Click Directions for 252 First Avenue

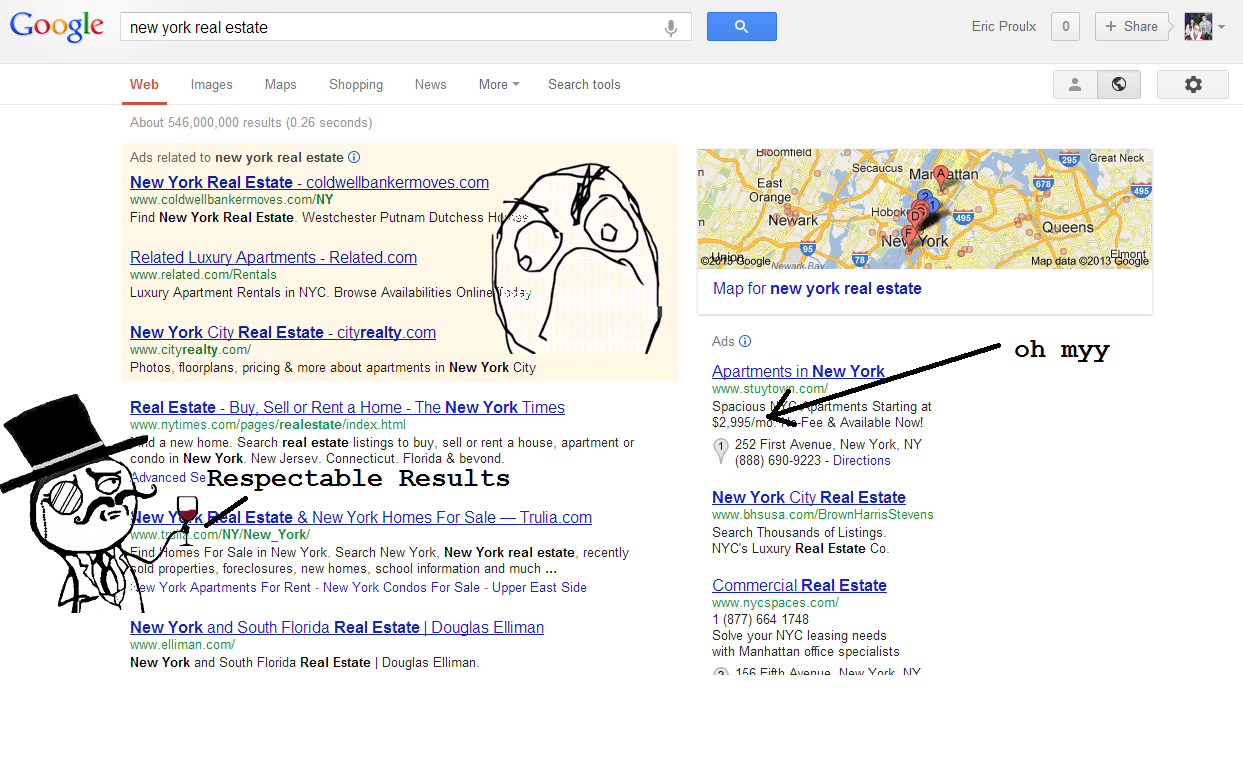pos(861,461)
